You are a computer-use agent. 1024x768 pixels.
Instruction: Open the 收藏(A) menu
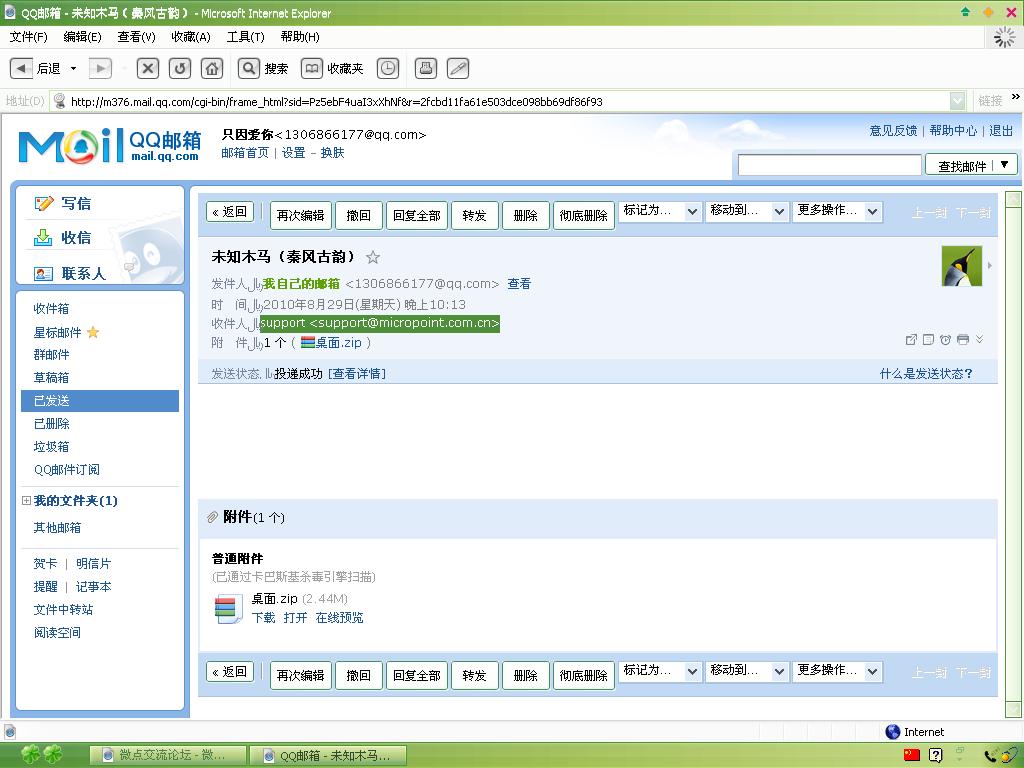click(191, 37)
